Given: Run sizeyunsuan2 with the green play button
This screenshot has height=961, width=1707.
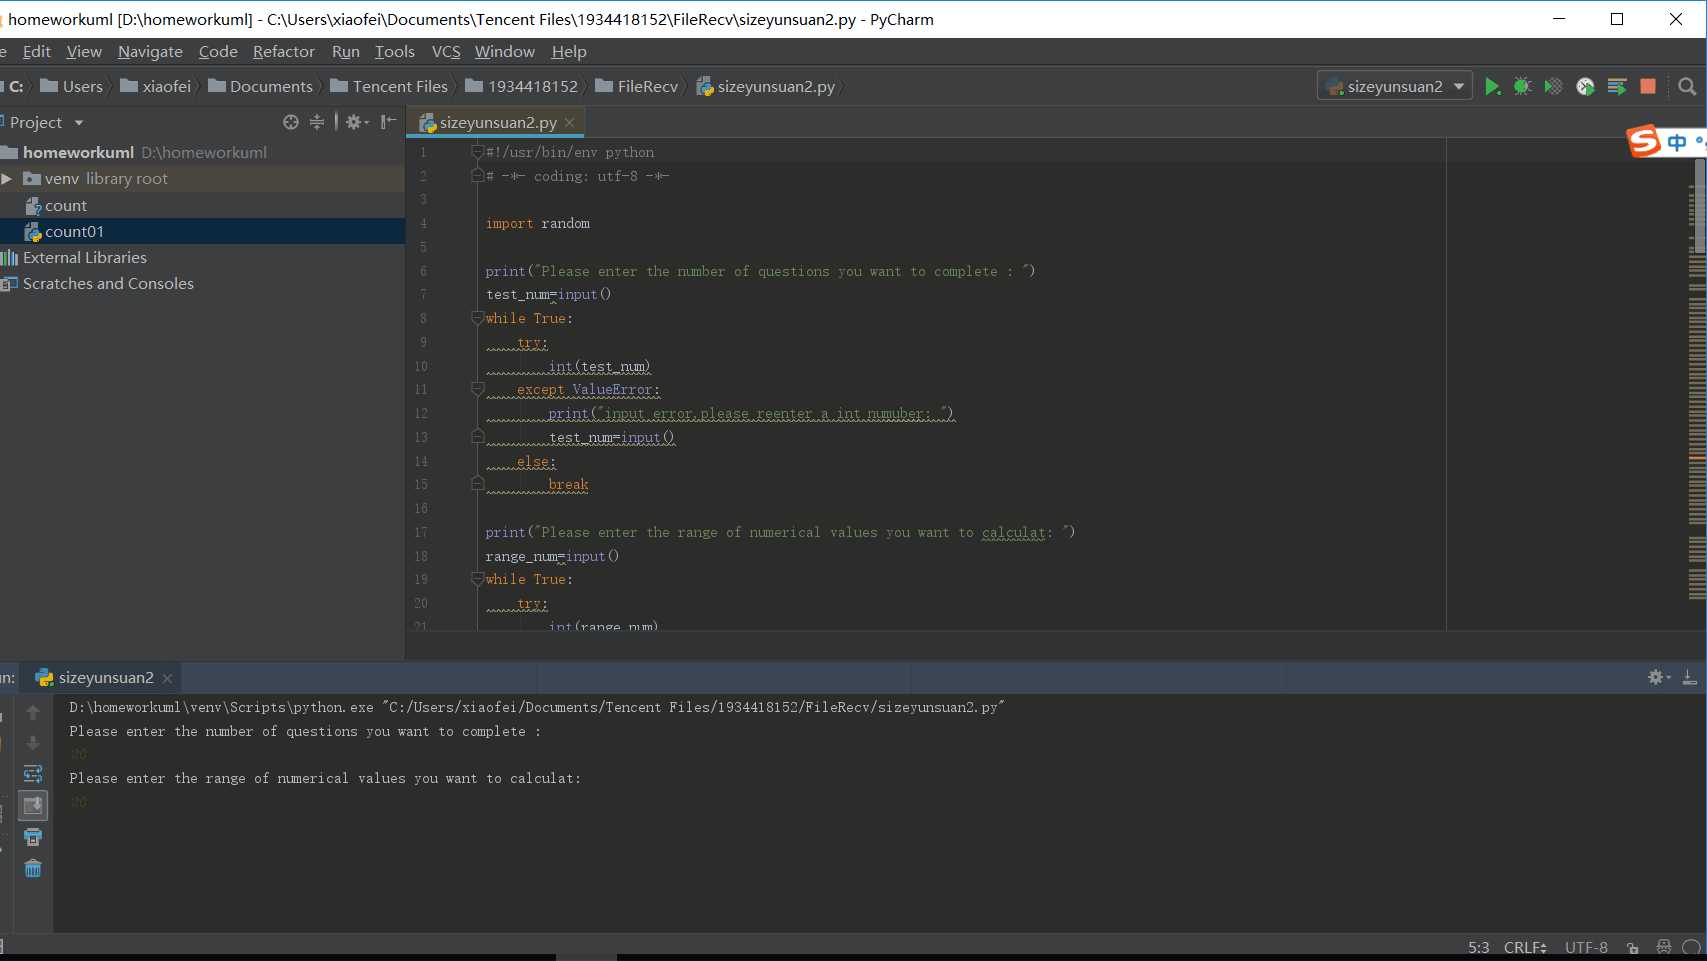Looking at the screenshot, I should tap(1492, 87).
